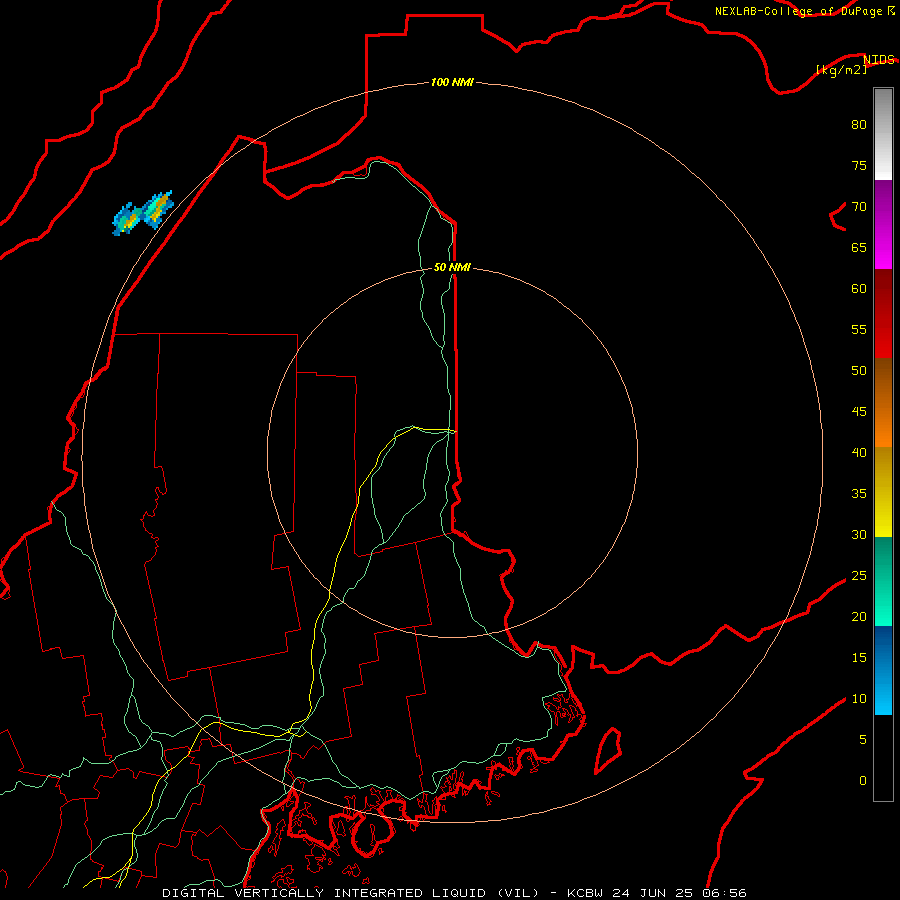Click the scale value 65
Viewport: 900px width, 900px height.
859,247
